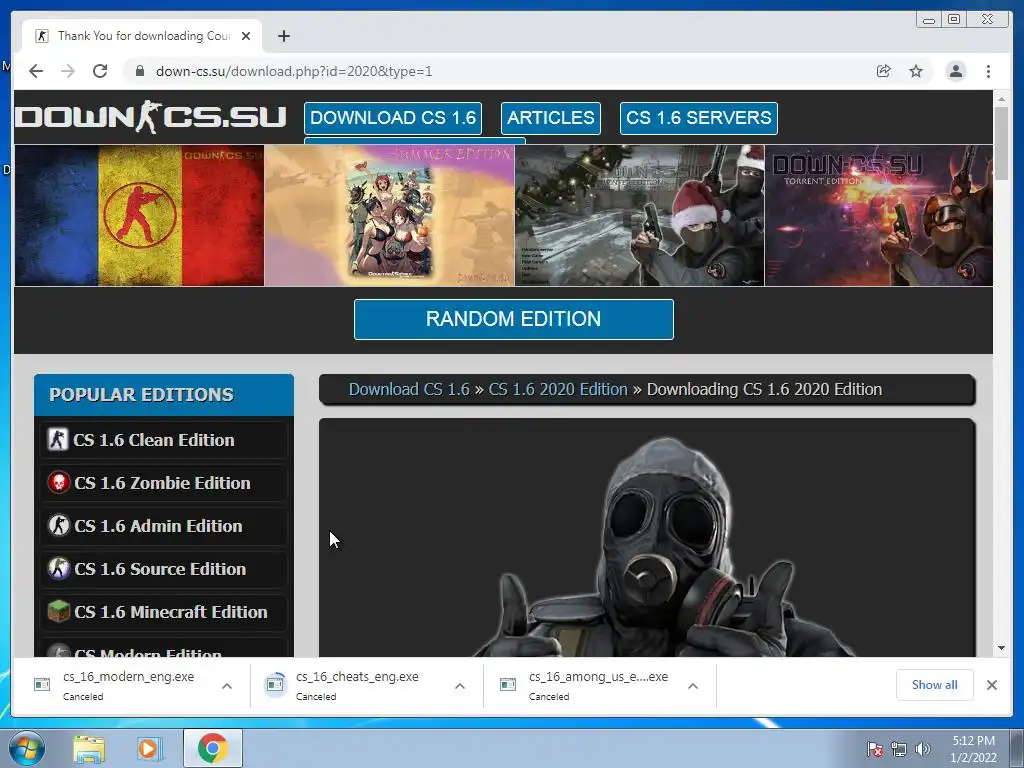Select the 'Thank You for downloading' tab
Image resolution: width=1024 pixels, height=768 pixels.
coord(142,36)
